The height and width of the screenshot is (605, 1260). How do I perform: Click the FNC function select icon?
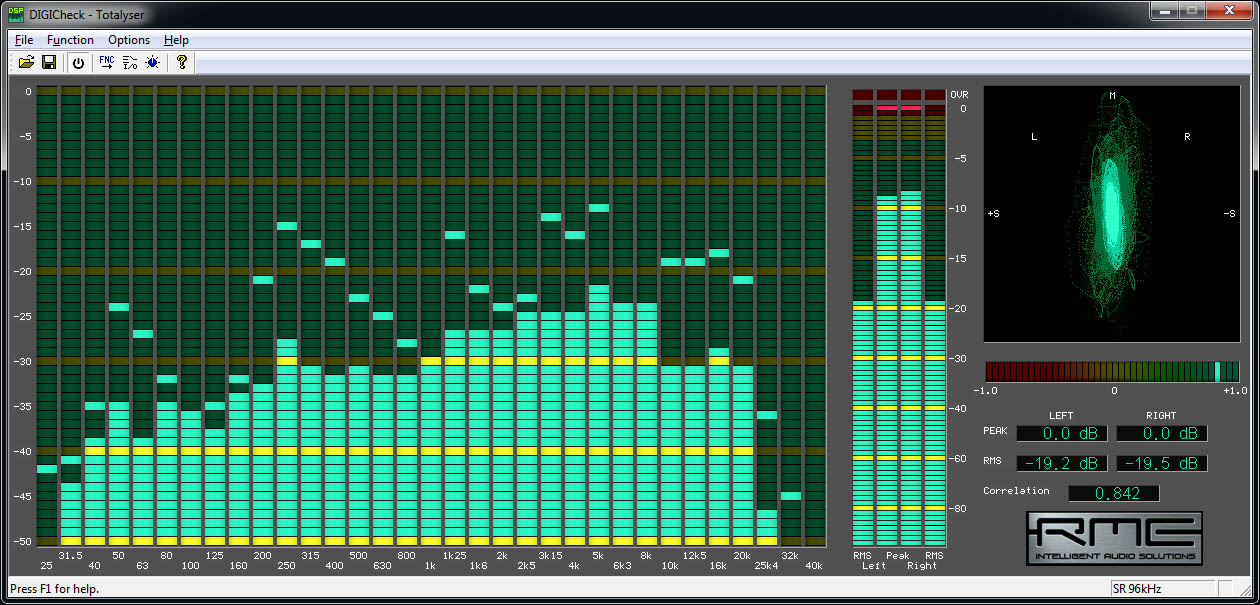pyautogui.click(x=106, y=63)
